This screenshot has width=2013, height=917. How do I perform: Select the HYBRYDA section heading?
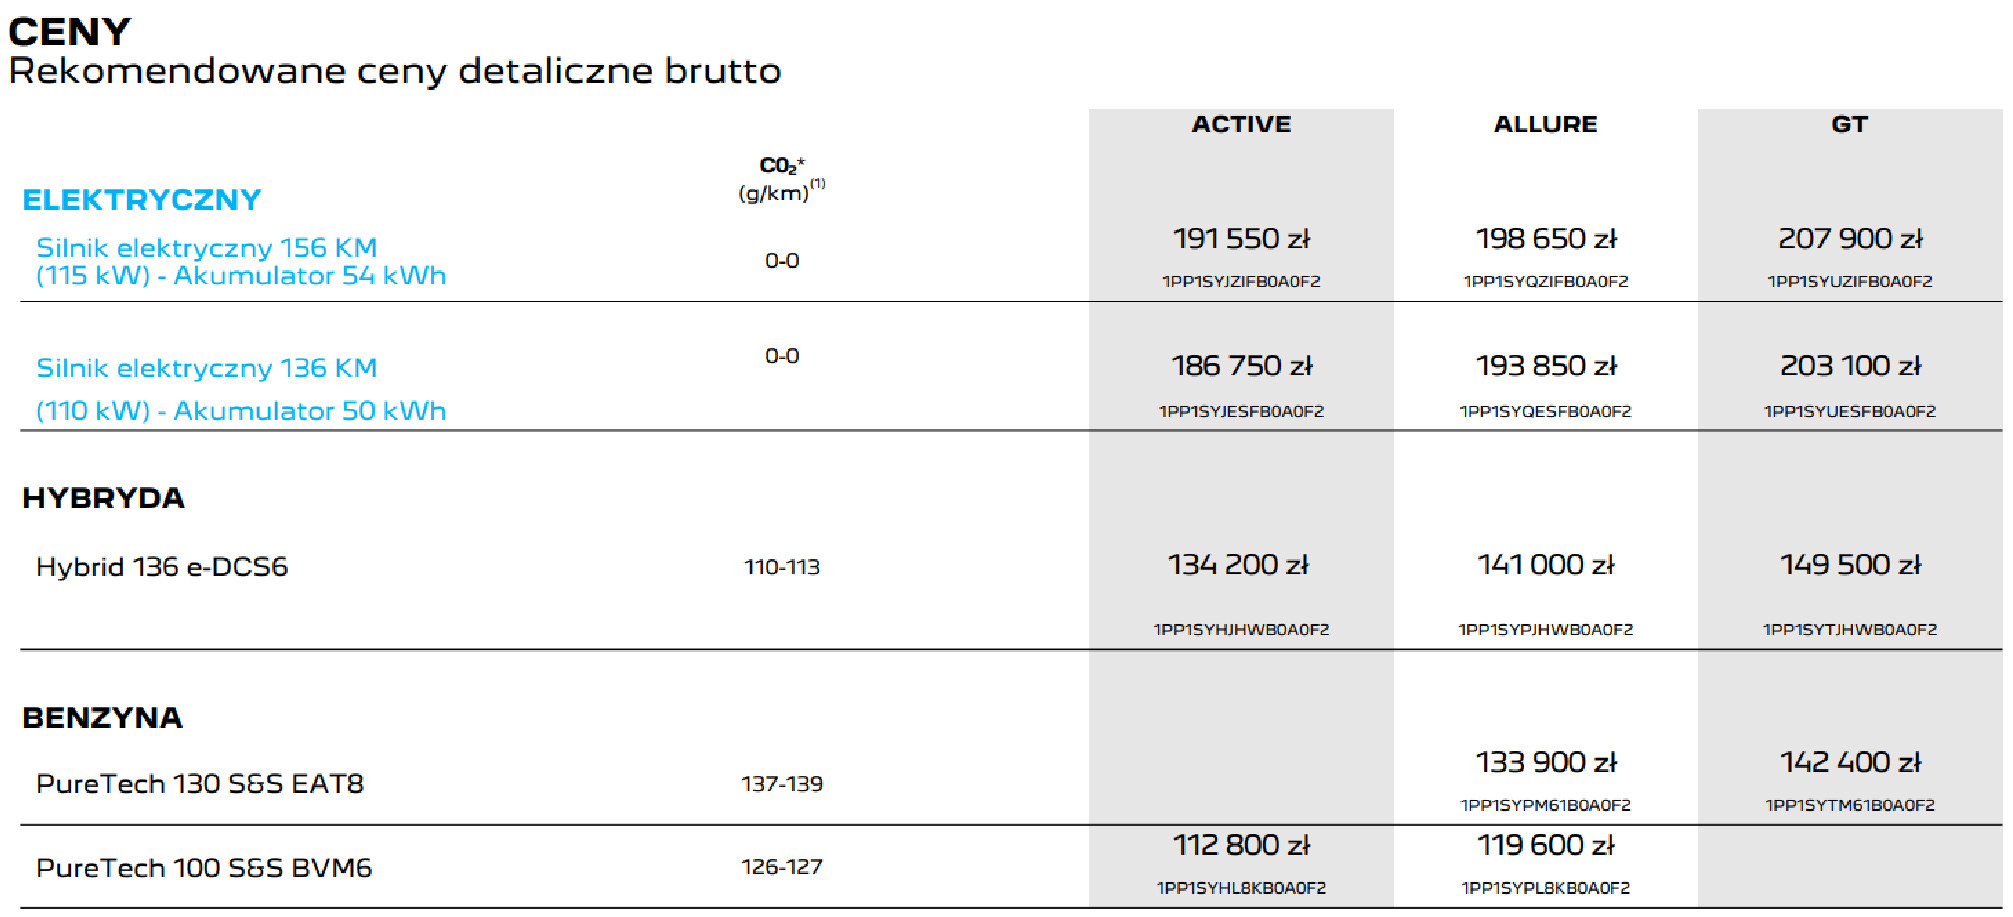coord(103,498)
